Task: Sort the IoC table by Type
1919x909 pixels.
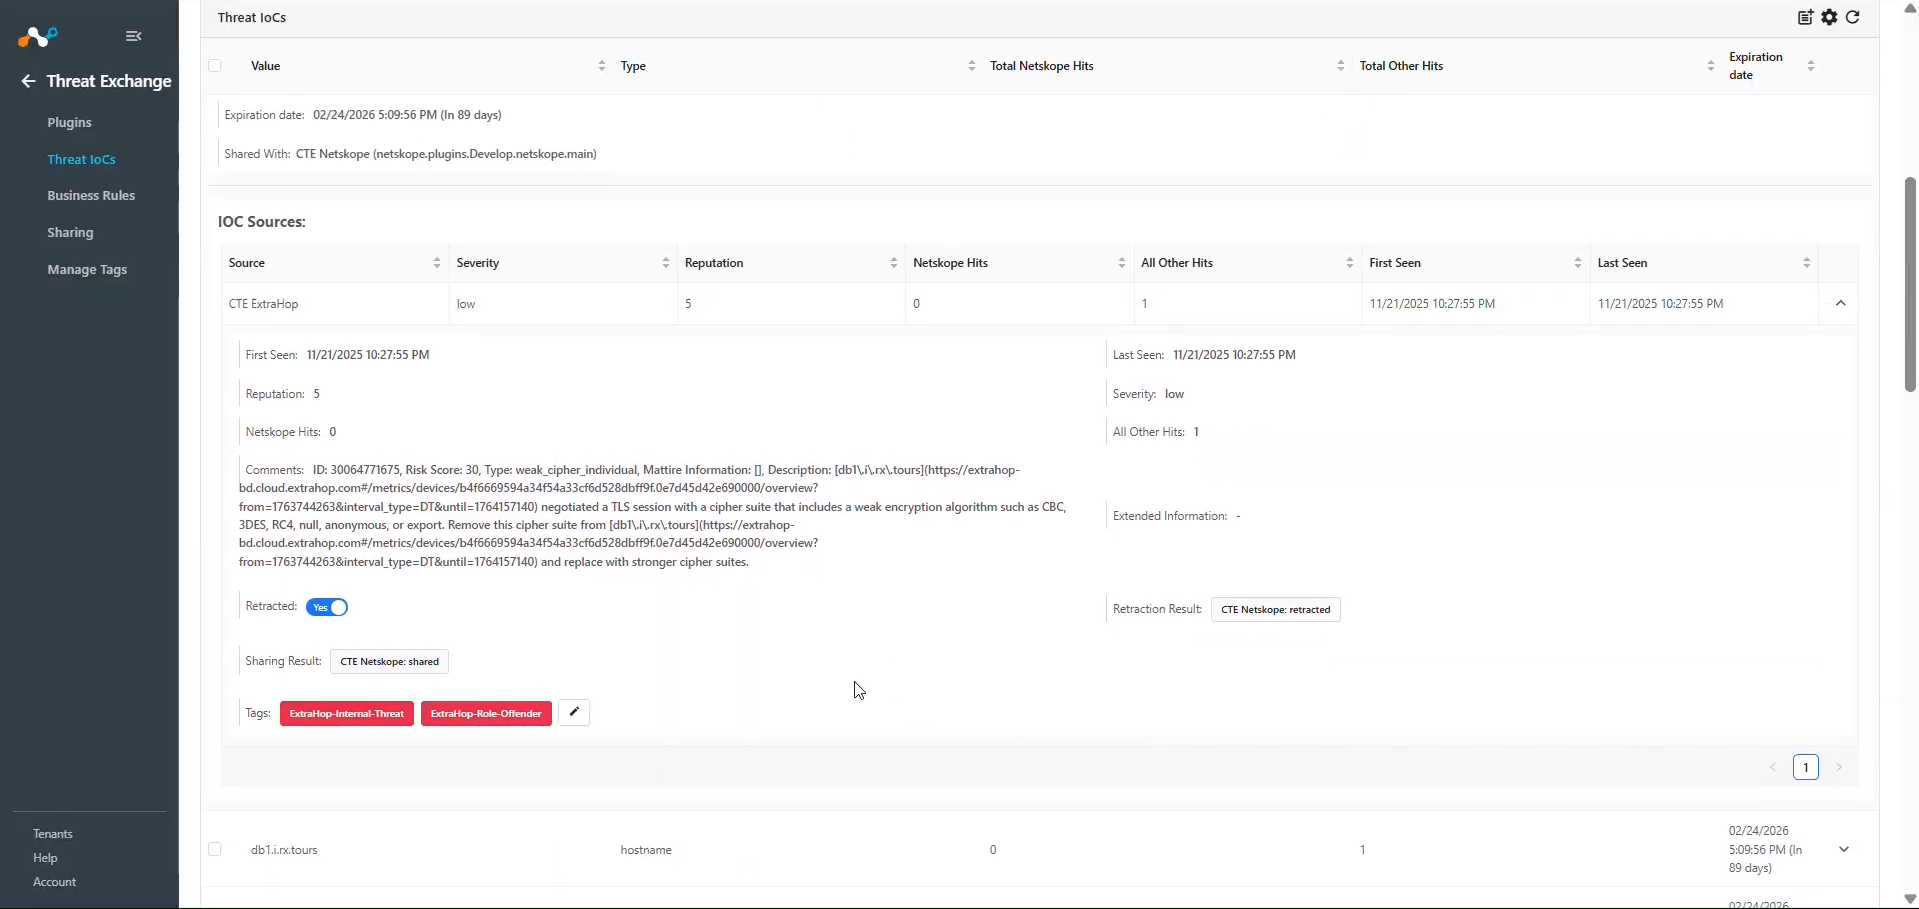Action: (x=972, y=66)
